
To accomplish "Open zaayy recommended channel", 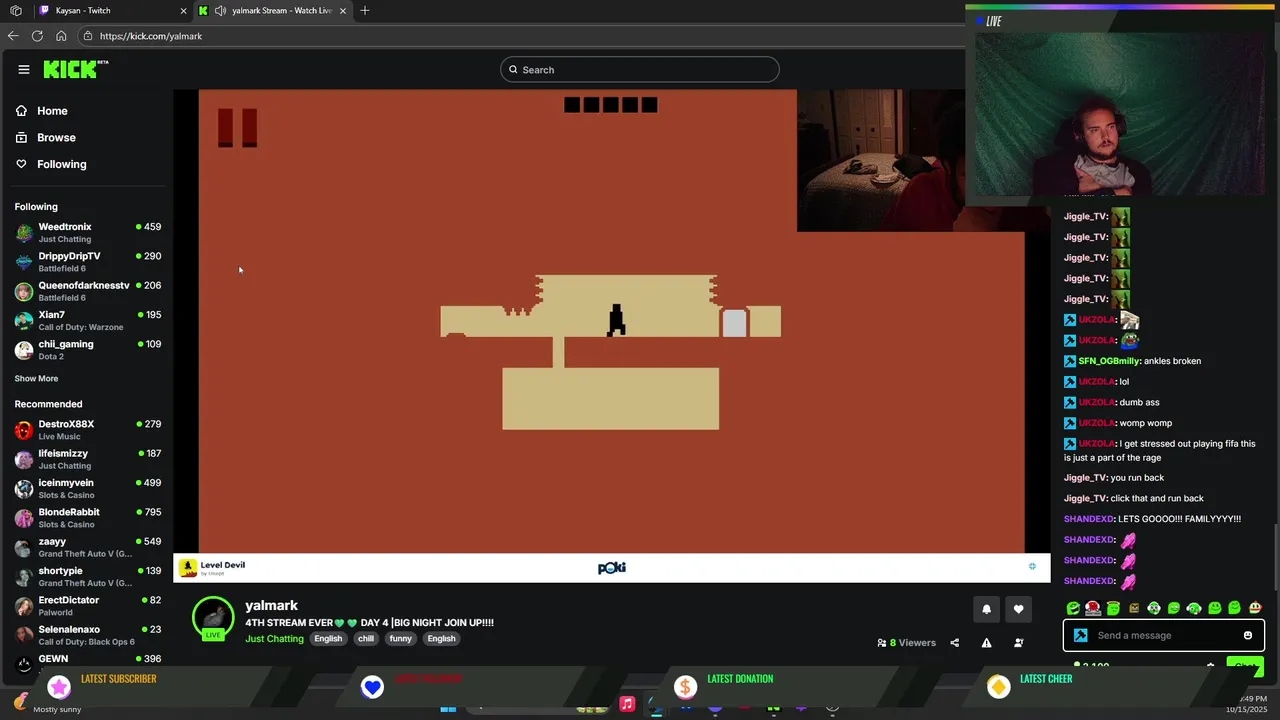I will [x=88, y=547].
